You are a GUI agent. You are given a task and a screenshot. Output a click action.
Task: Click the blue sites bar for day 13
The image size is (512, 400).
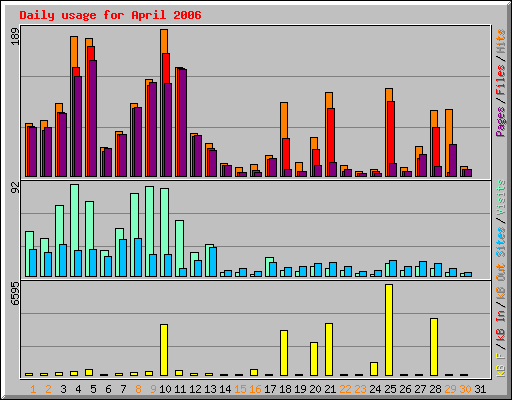point(213,262)
